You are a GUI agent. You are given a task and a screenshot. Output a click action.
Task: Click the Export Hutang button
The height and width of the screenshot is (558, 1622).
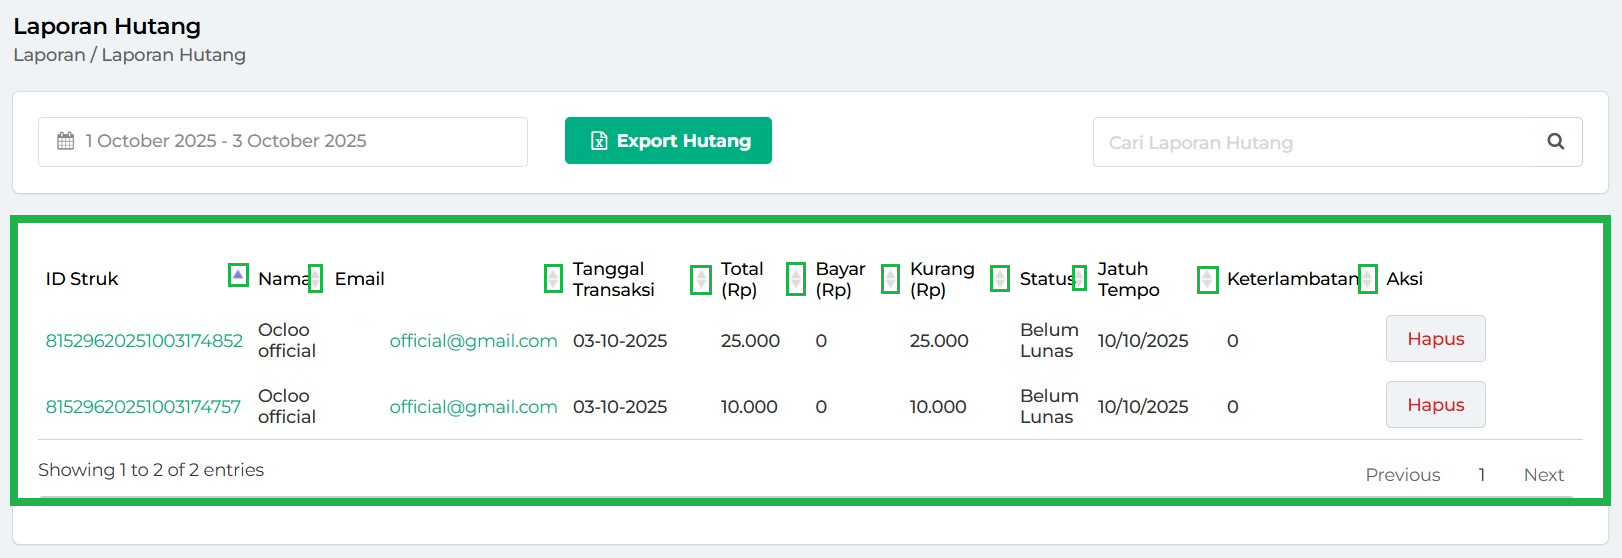[x=668, y=141]
